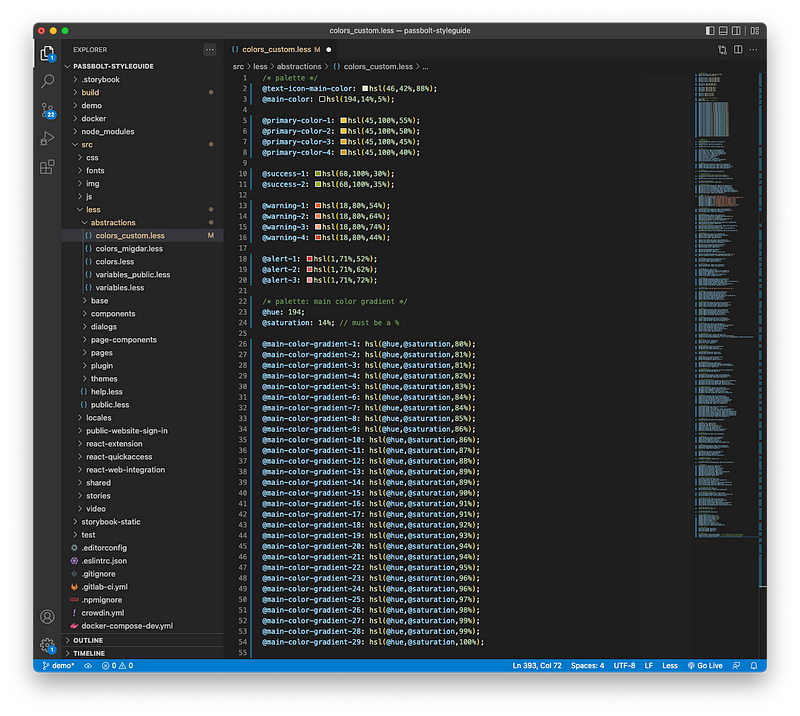Expand the OUTLINE section
Screen dimensions: 800x716
coord(88,640)
